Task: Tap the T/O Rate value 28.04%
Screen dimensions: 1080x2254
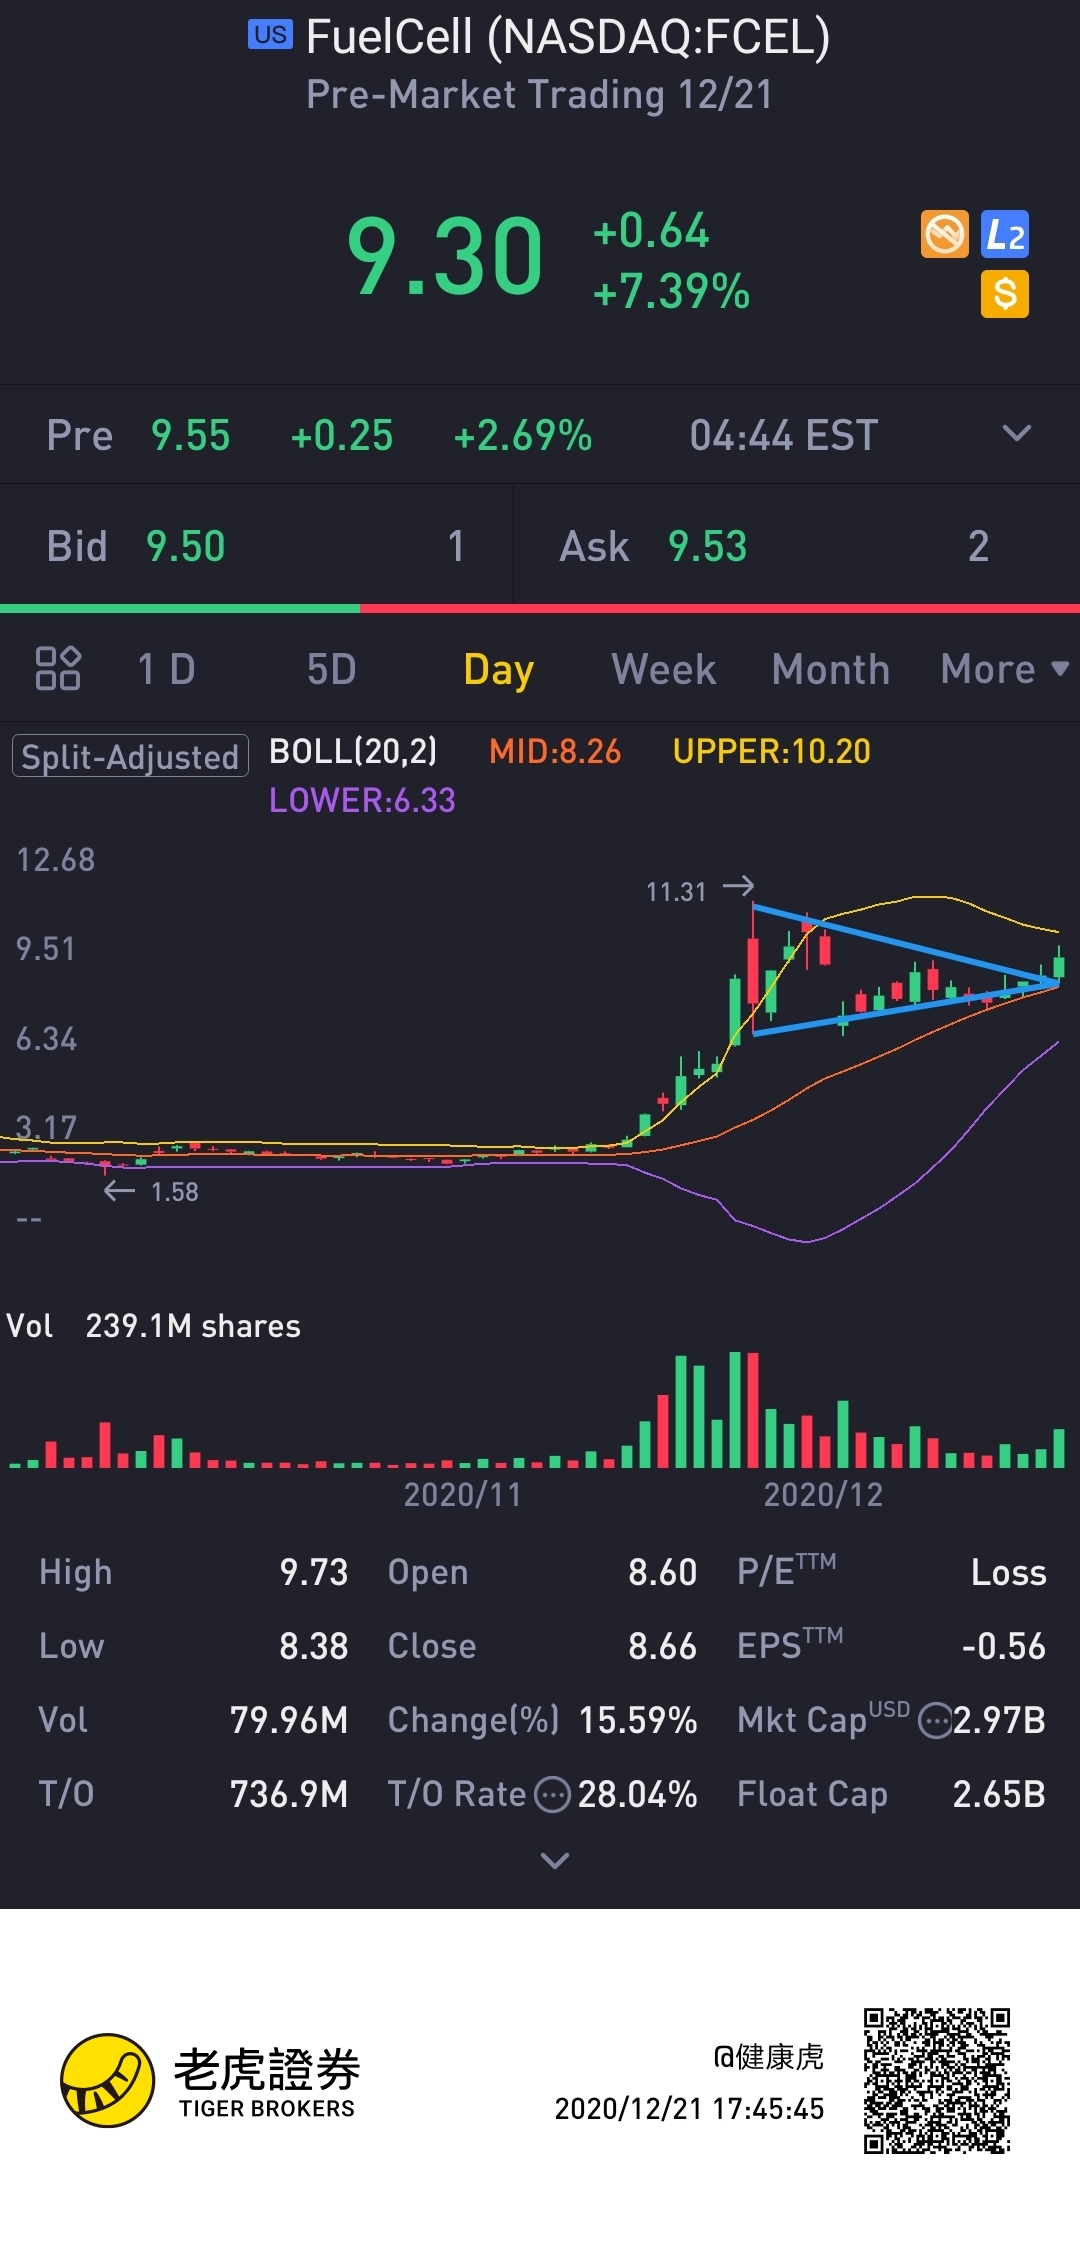Action: pyautogui.click(x=638, y=1794)
